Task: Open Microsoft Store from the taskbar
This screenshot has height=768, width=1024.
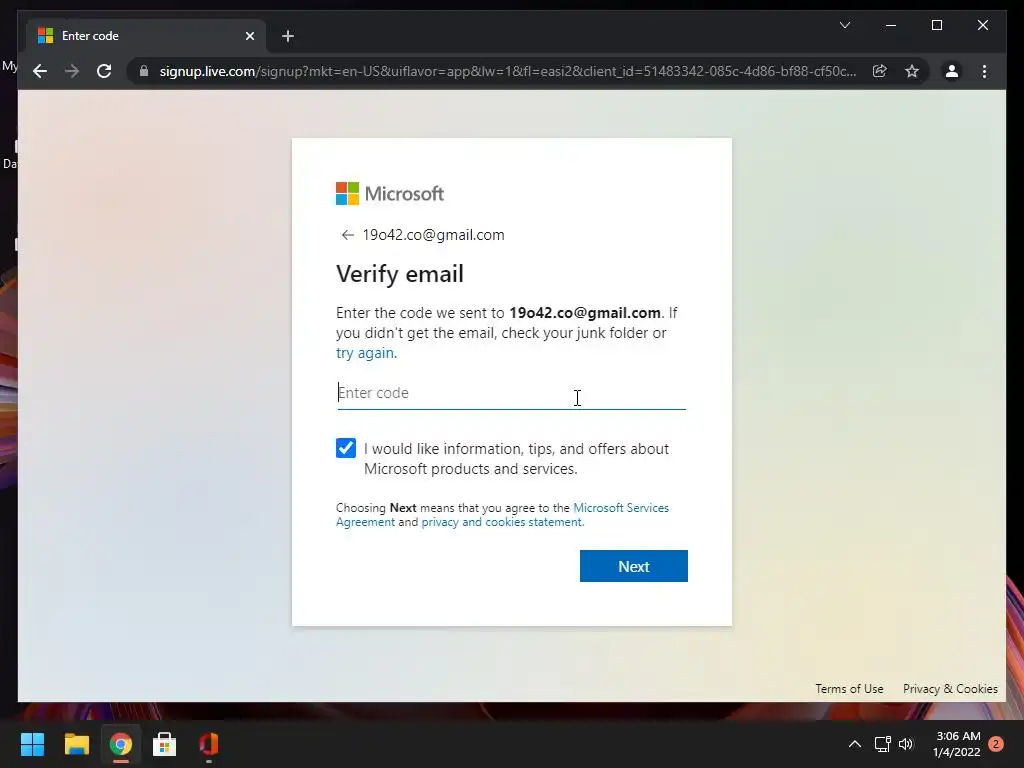Action: pyautogui.click(x=165, y=744)
